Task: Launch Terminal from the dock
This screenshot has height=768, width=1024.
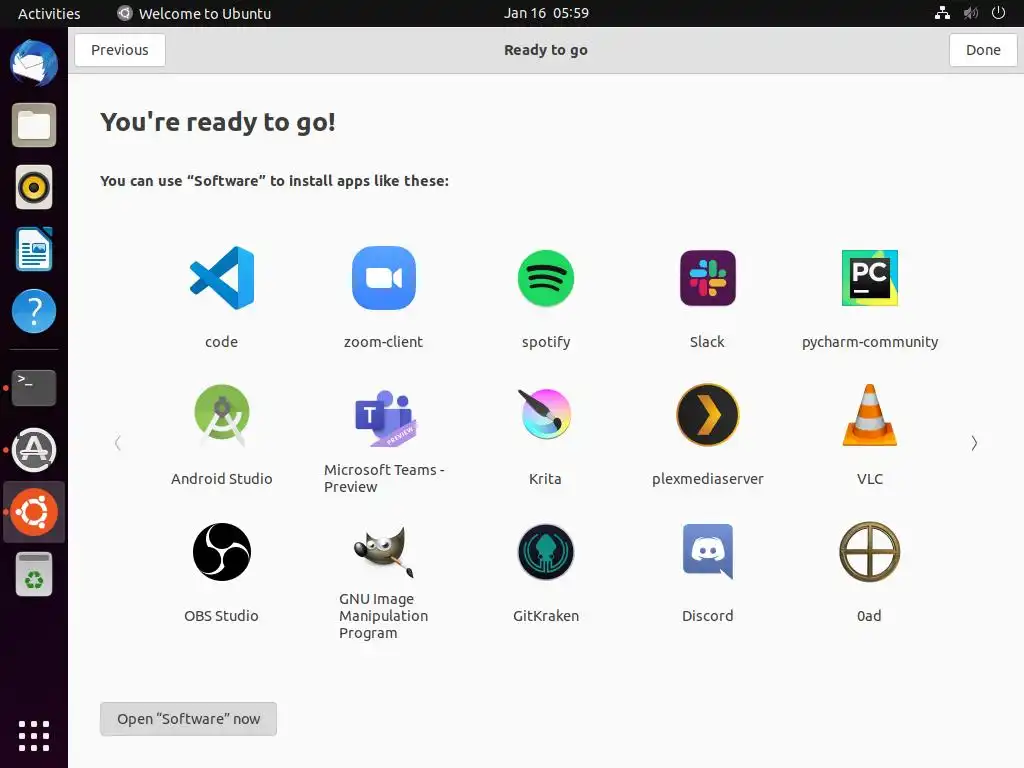Action: pyautogui.click(x=34, y=388)
